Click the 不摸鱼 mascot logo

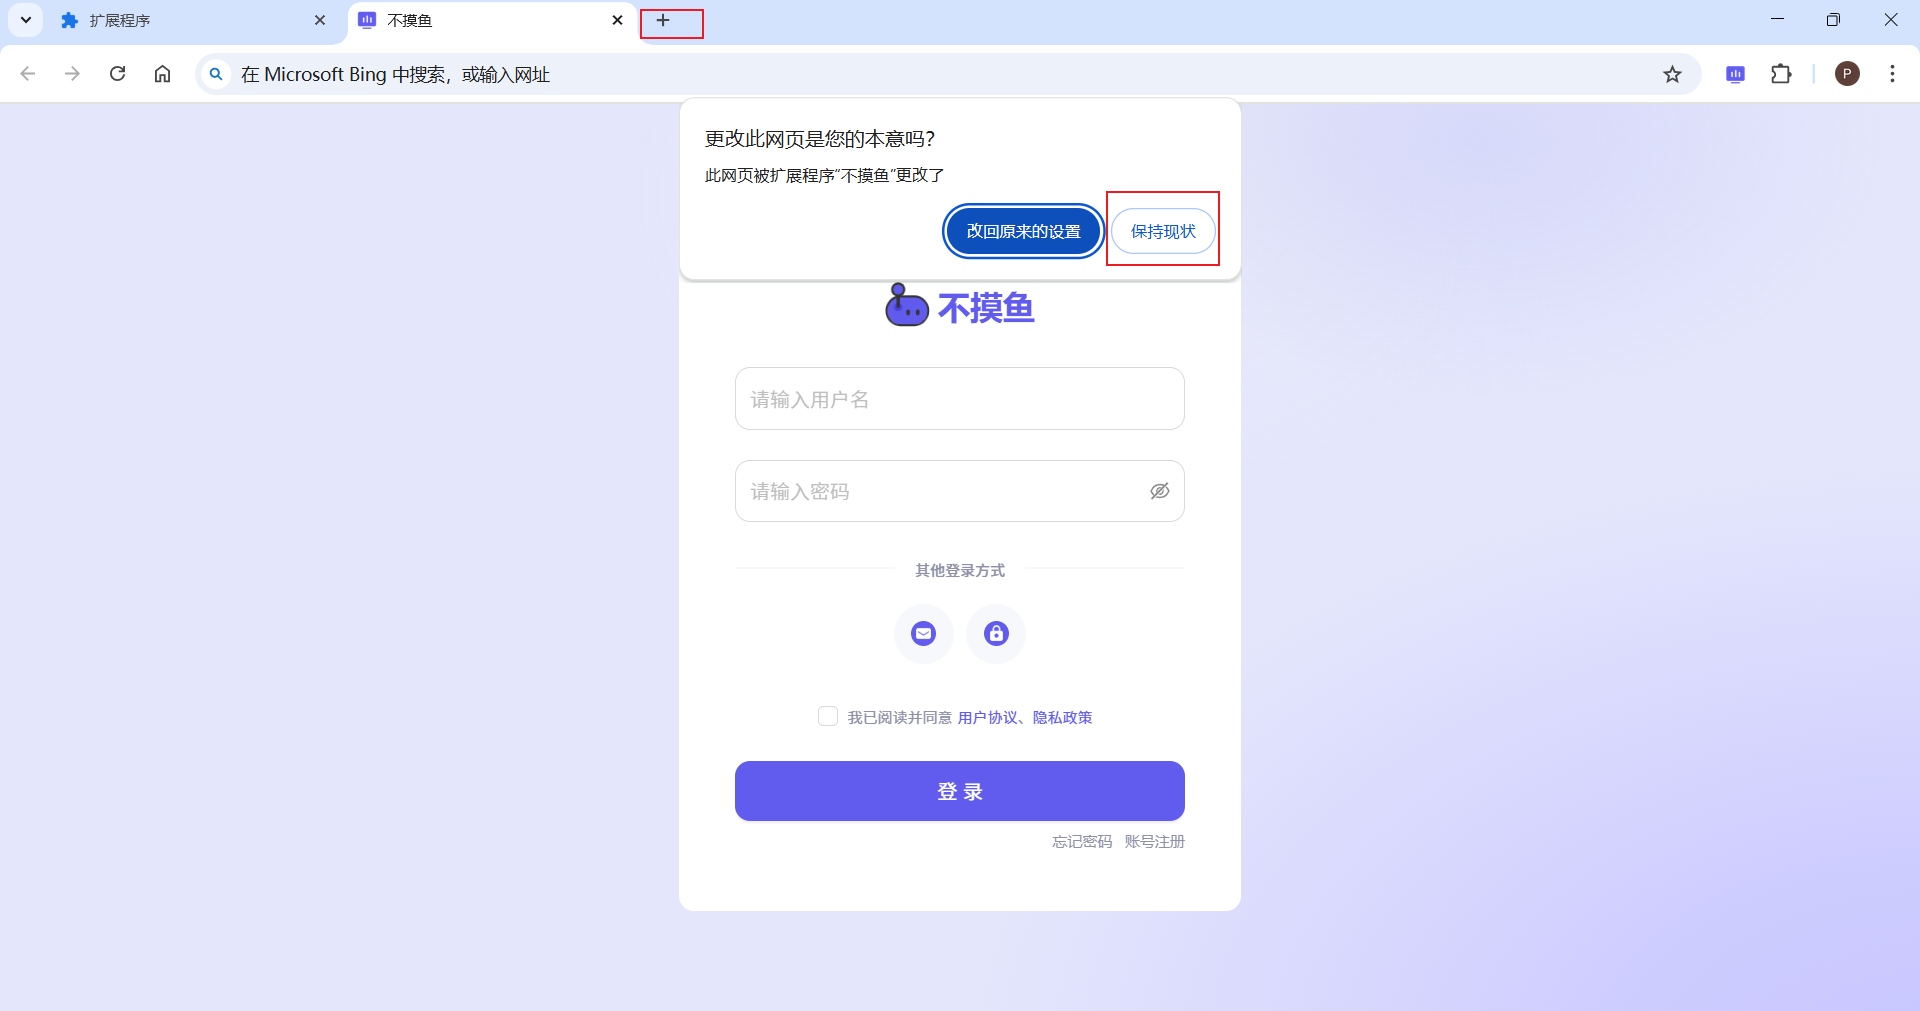[x=907, y=306]
